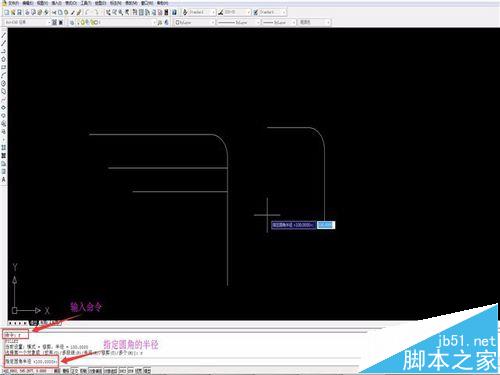Open the ByLayer color dropdown
This screenshot has width=500, height=375.
point(195,22)
